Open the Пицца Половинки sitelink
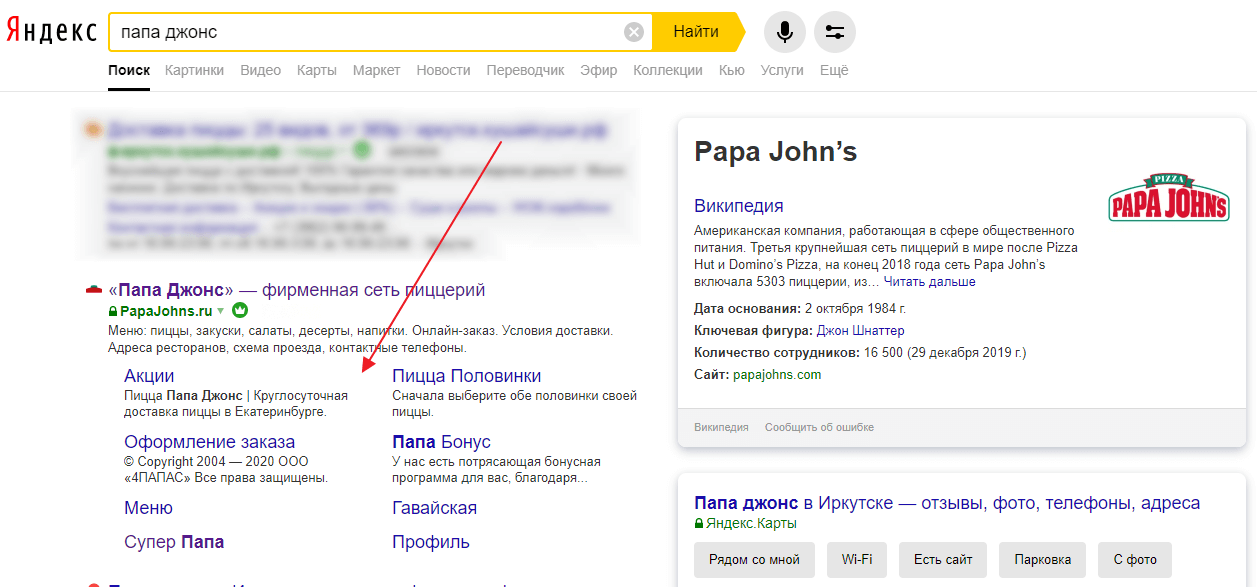 point(466,376)
